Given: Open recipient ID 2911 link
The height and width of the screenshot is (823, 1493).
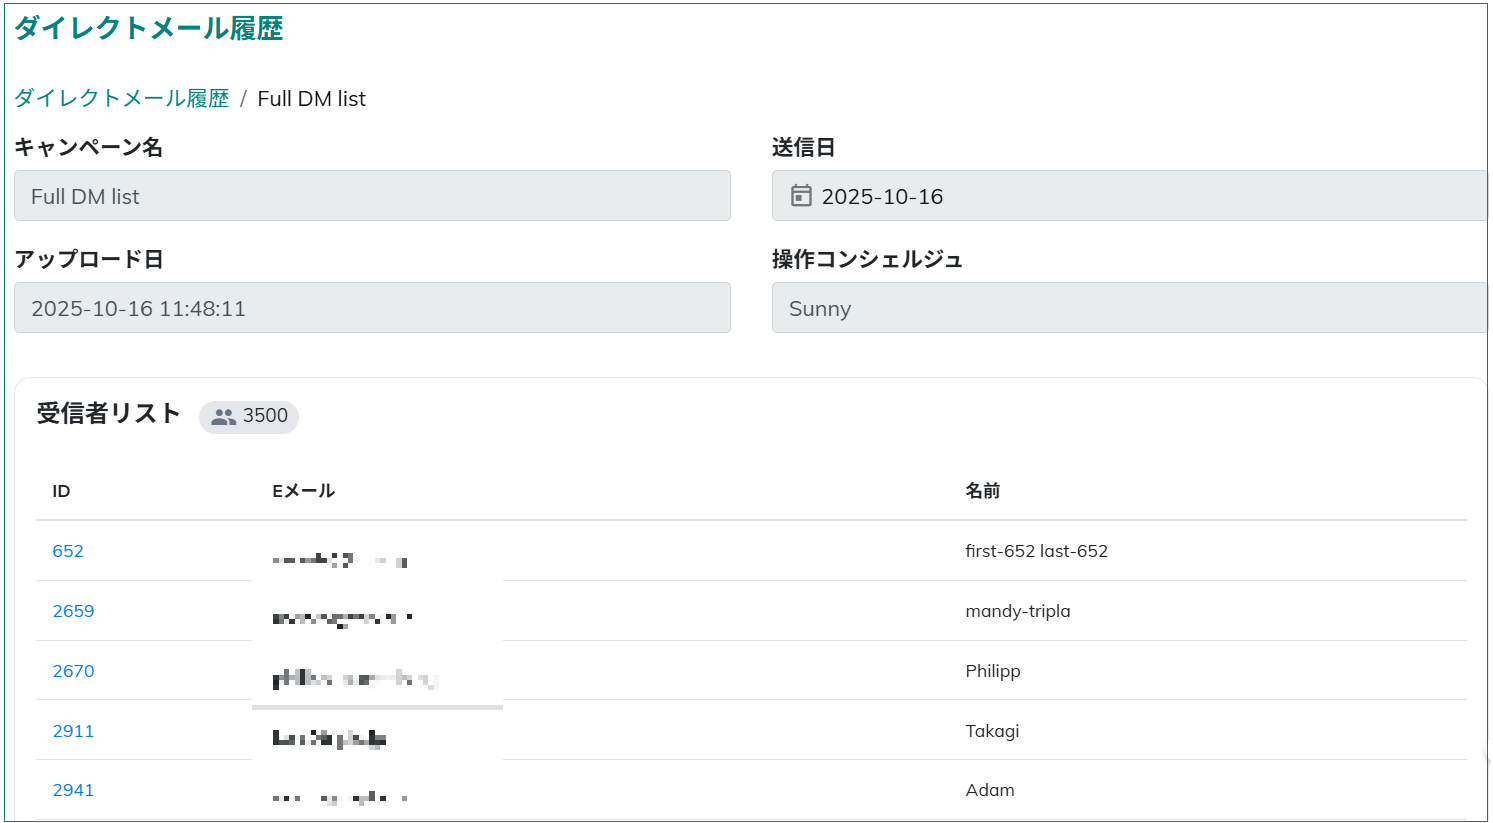Looking at the screenshot, I should click(x=73, y=731).
